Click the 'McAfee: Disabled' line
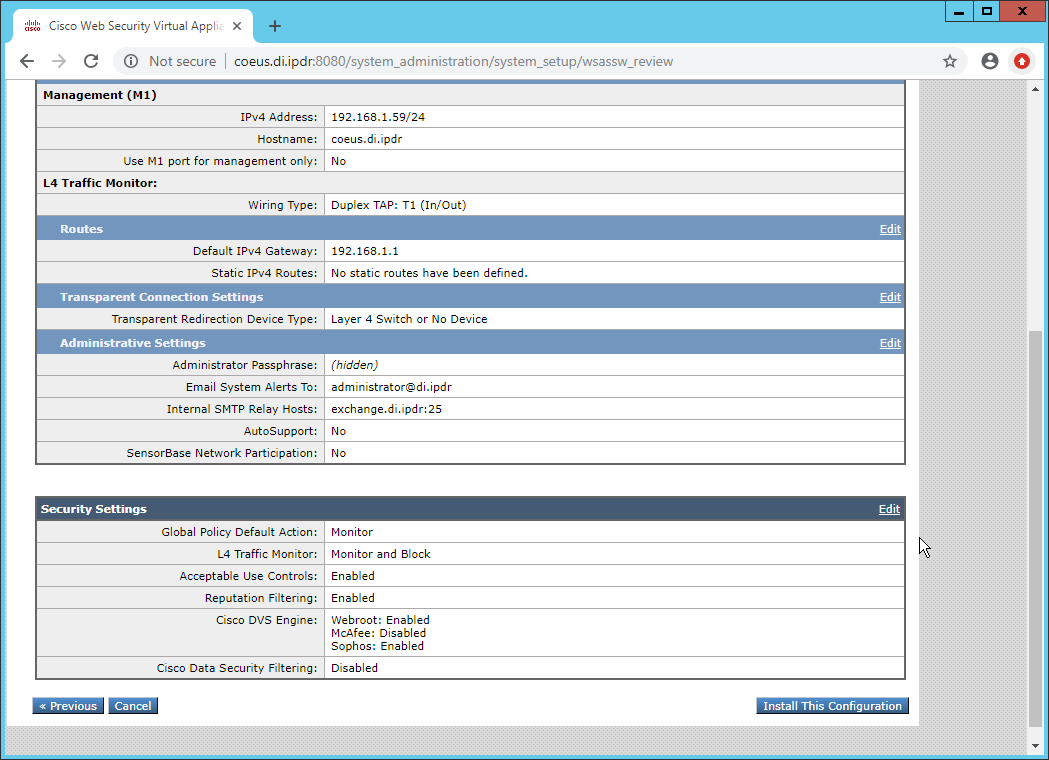The image size is (1049, 760). point(379,633)
